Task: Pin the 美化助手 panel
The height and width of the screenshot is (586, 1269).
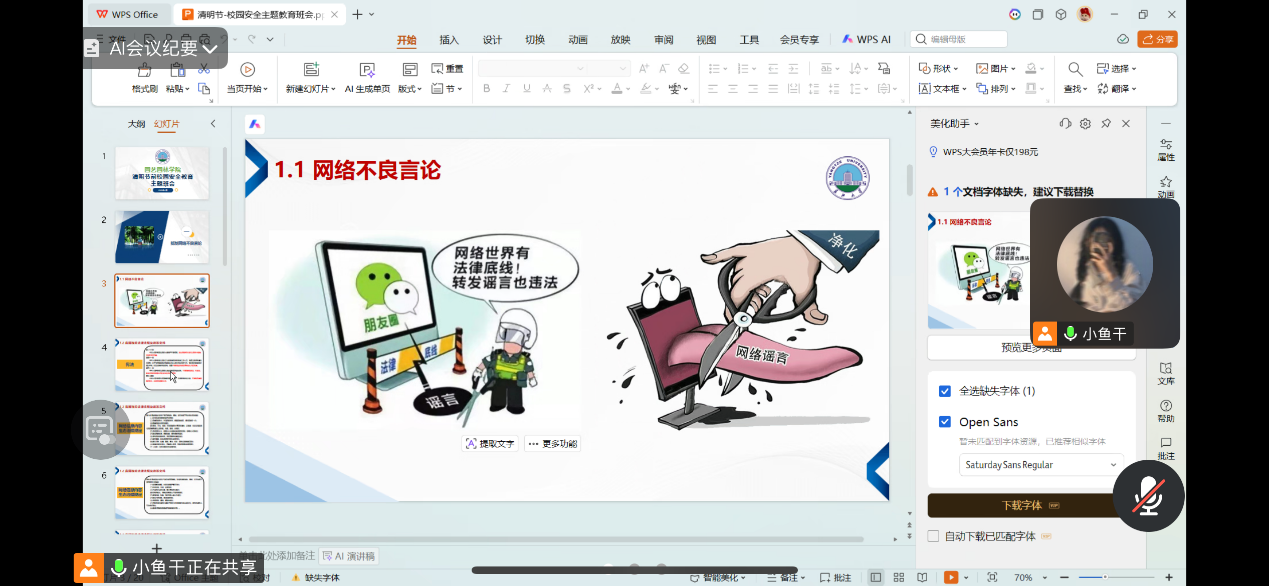Action: tap(1106, 124)
